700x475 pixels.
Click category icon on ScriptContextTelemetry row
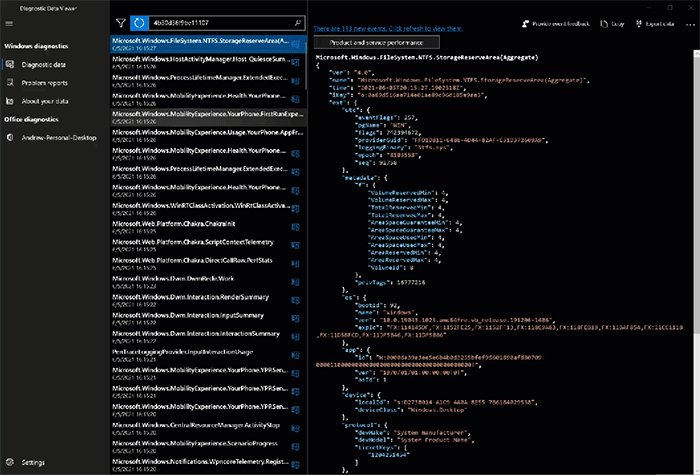pos(295,246)
